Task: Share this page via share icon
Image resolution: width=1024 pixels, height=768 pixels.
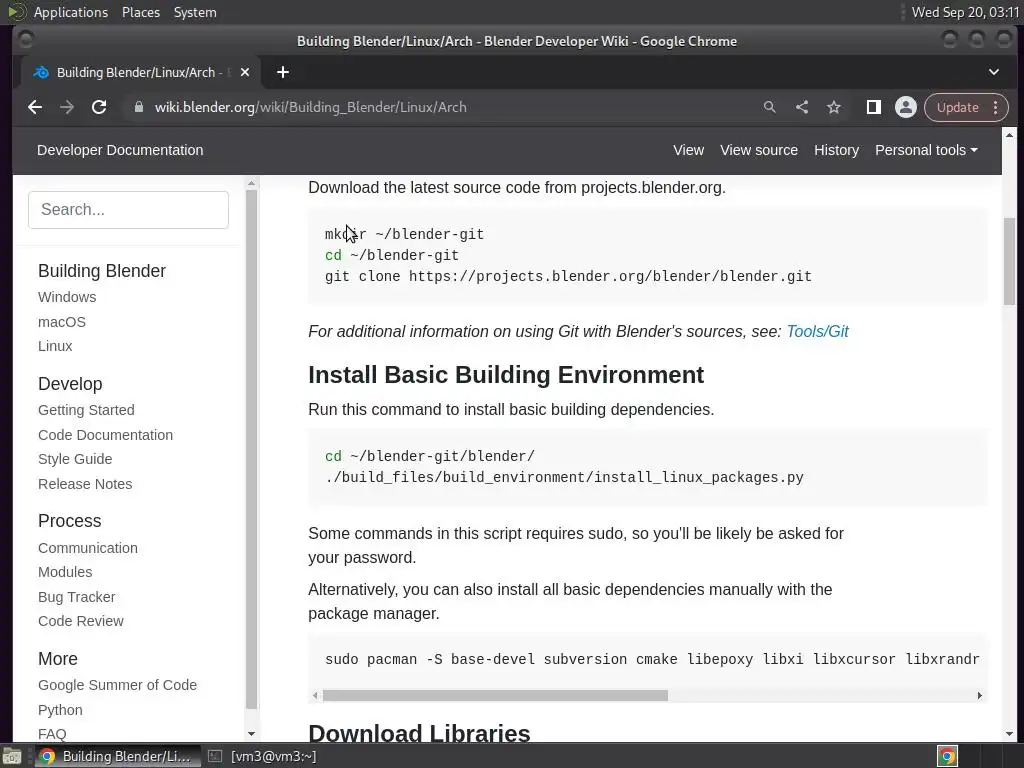Action: coord(802,107)
